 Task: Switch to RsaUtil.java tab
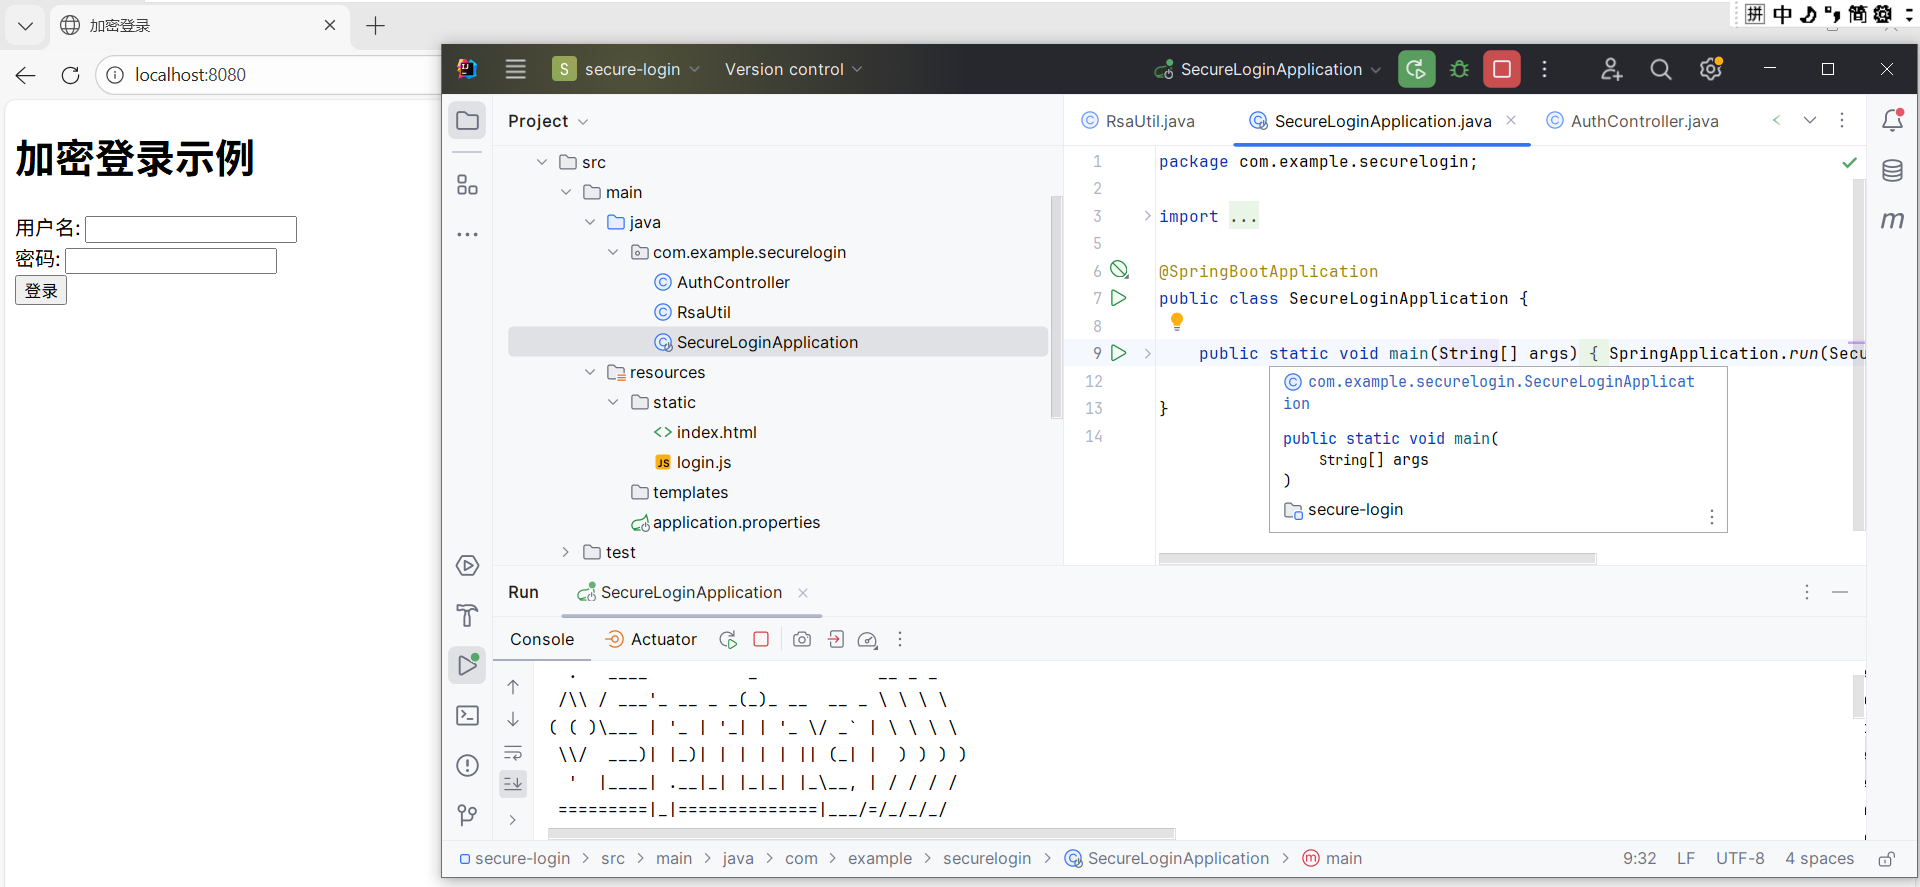[1138, 121]
